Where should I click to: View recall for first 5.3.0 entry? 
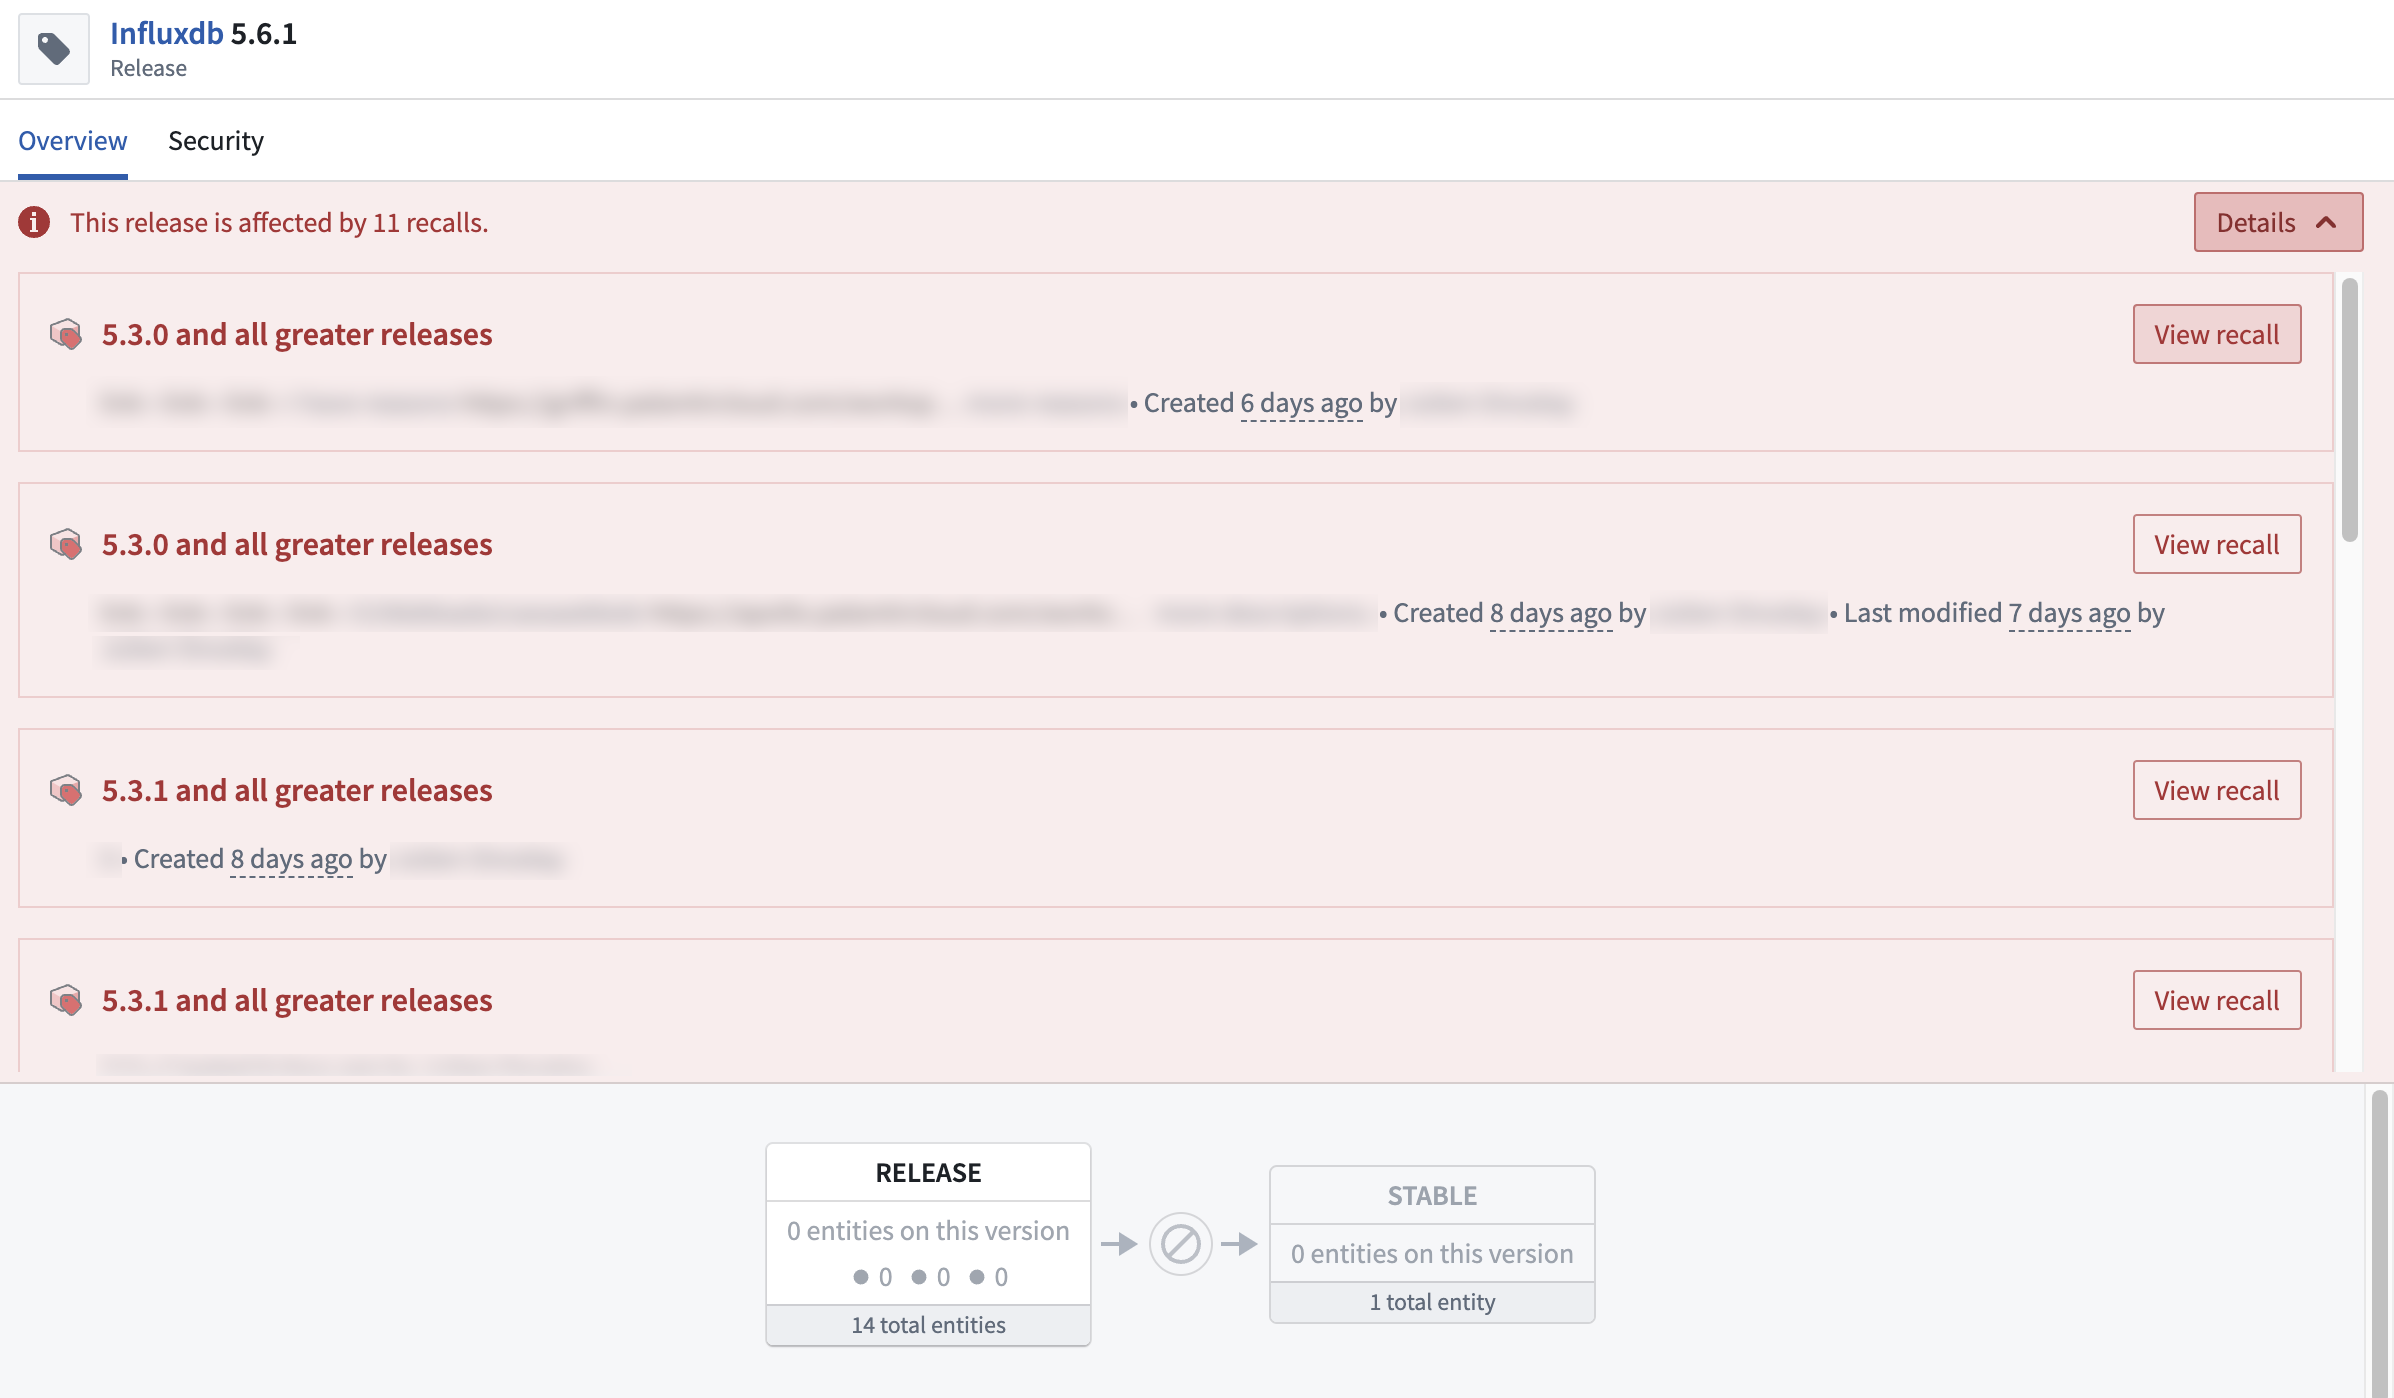coord(2217,334)
